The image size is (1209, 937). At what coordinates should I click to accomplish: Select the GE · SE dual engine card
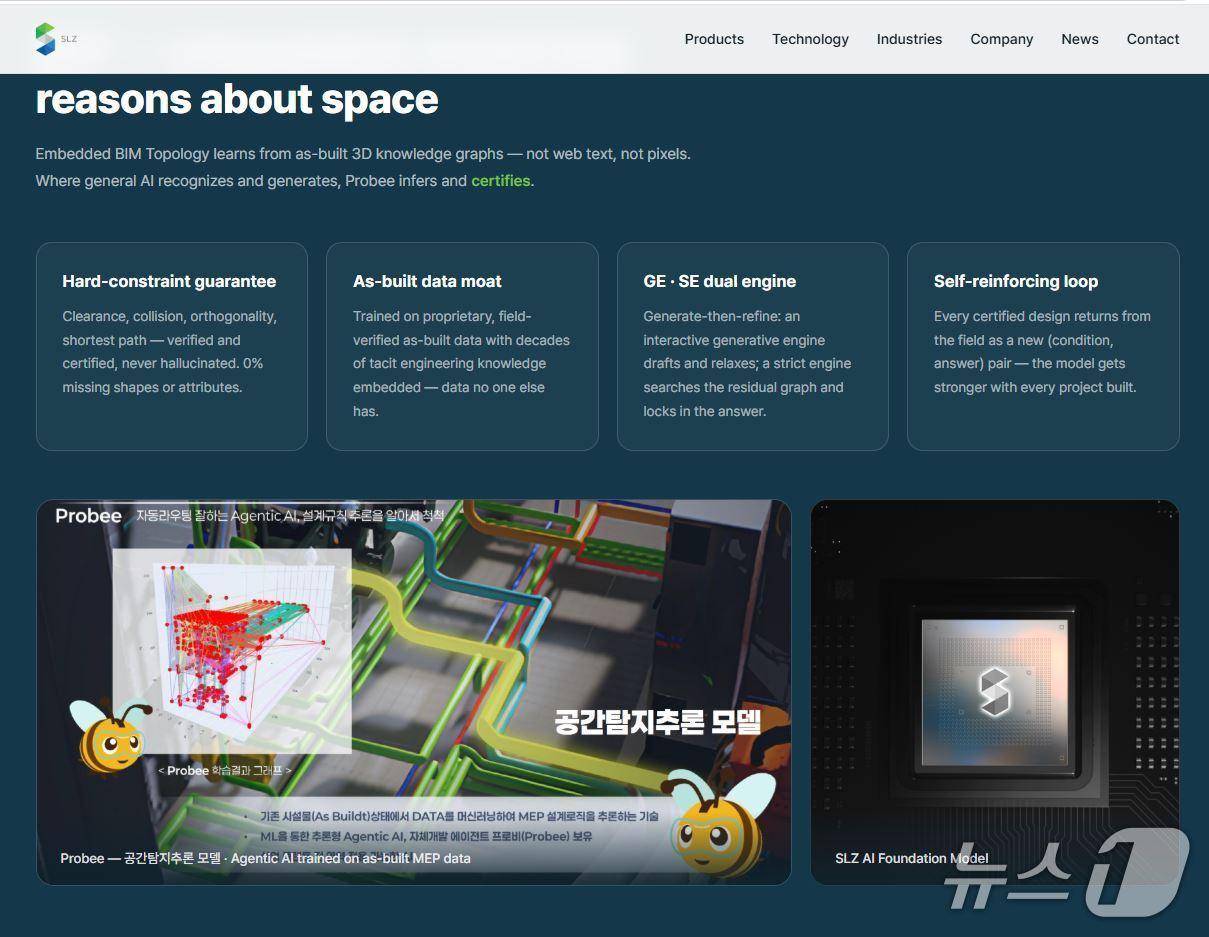(x=753, y=346)
